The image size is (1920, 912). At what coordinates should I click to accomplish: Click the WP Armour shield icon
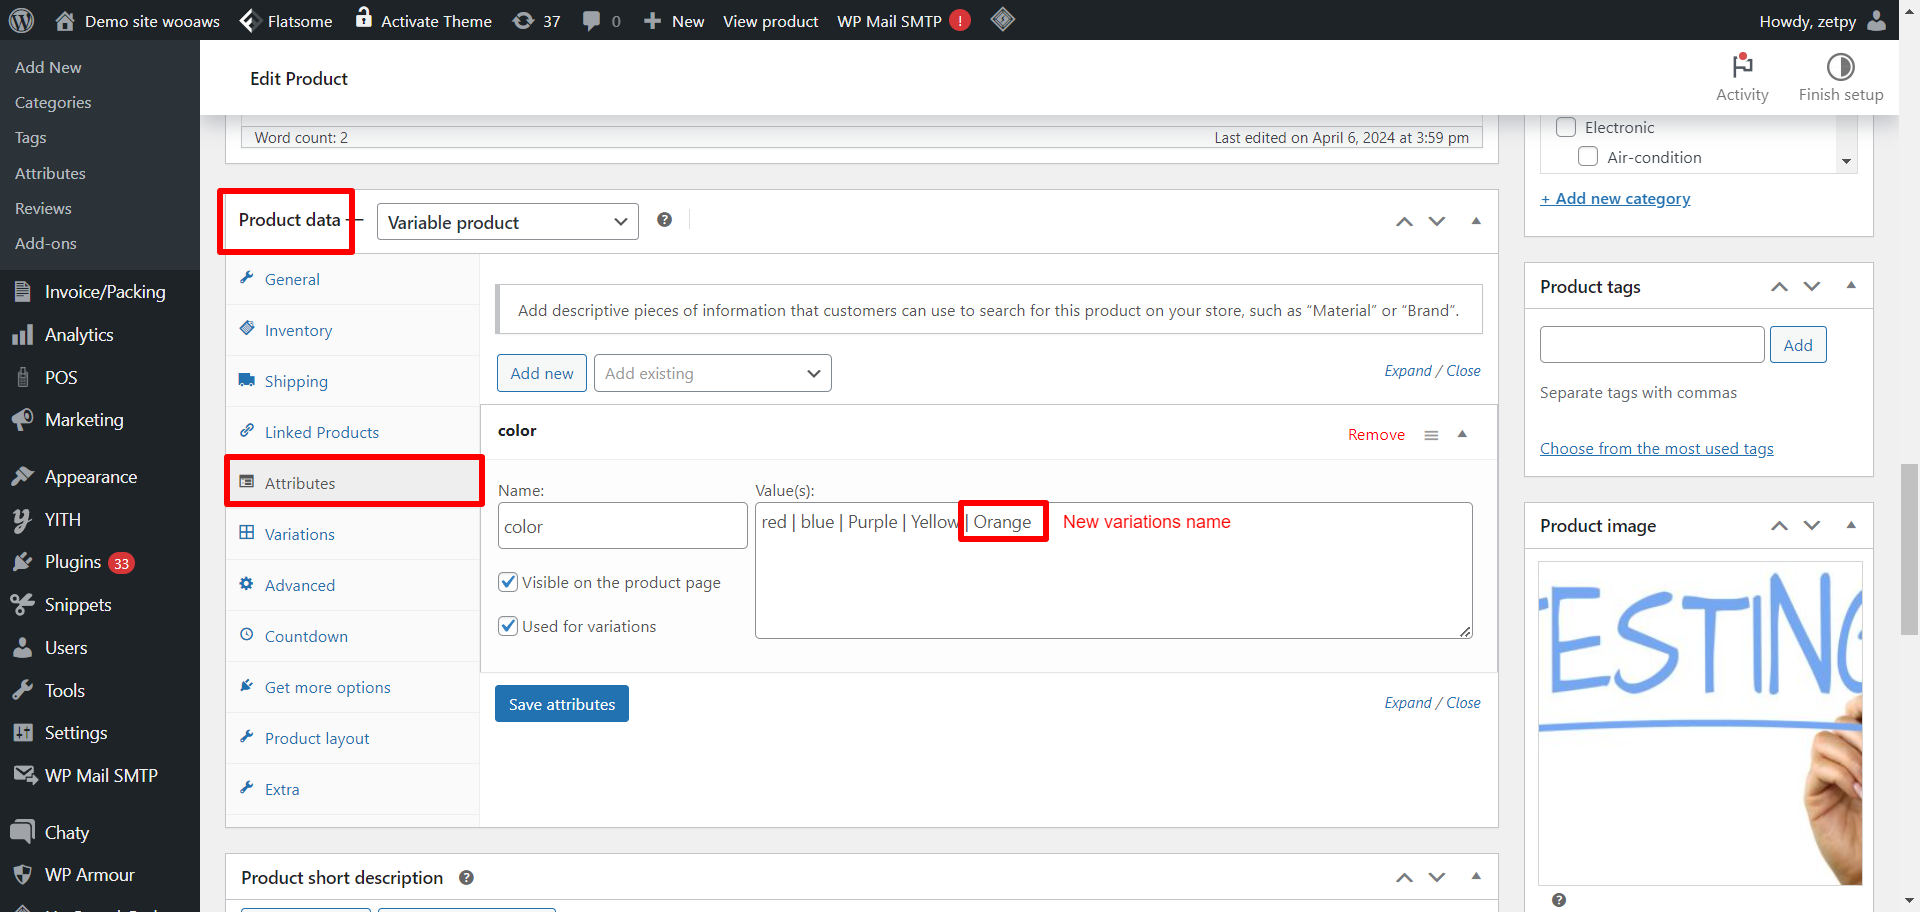[23, 875]
